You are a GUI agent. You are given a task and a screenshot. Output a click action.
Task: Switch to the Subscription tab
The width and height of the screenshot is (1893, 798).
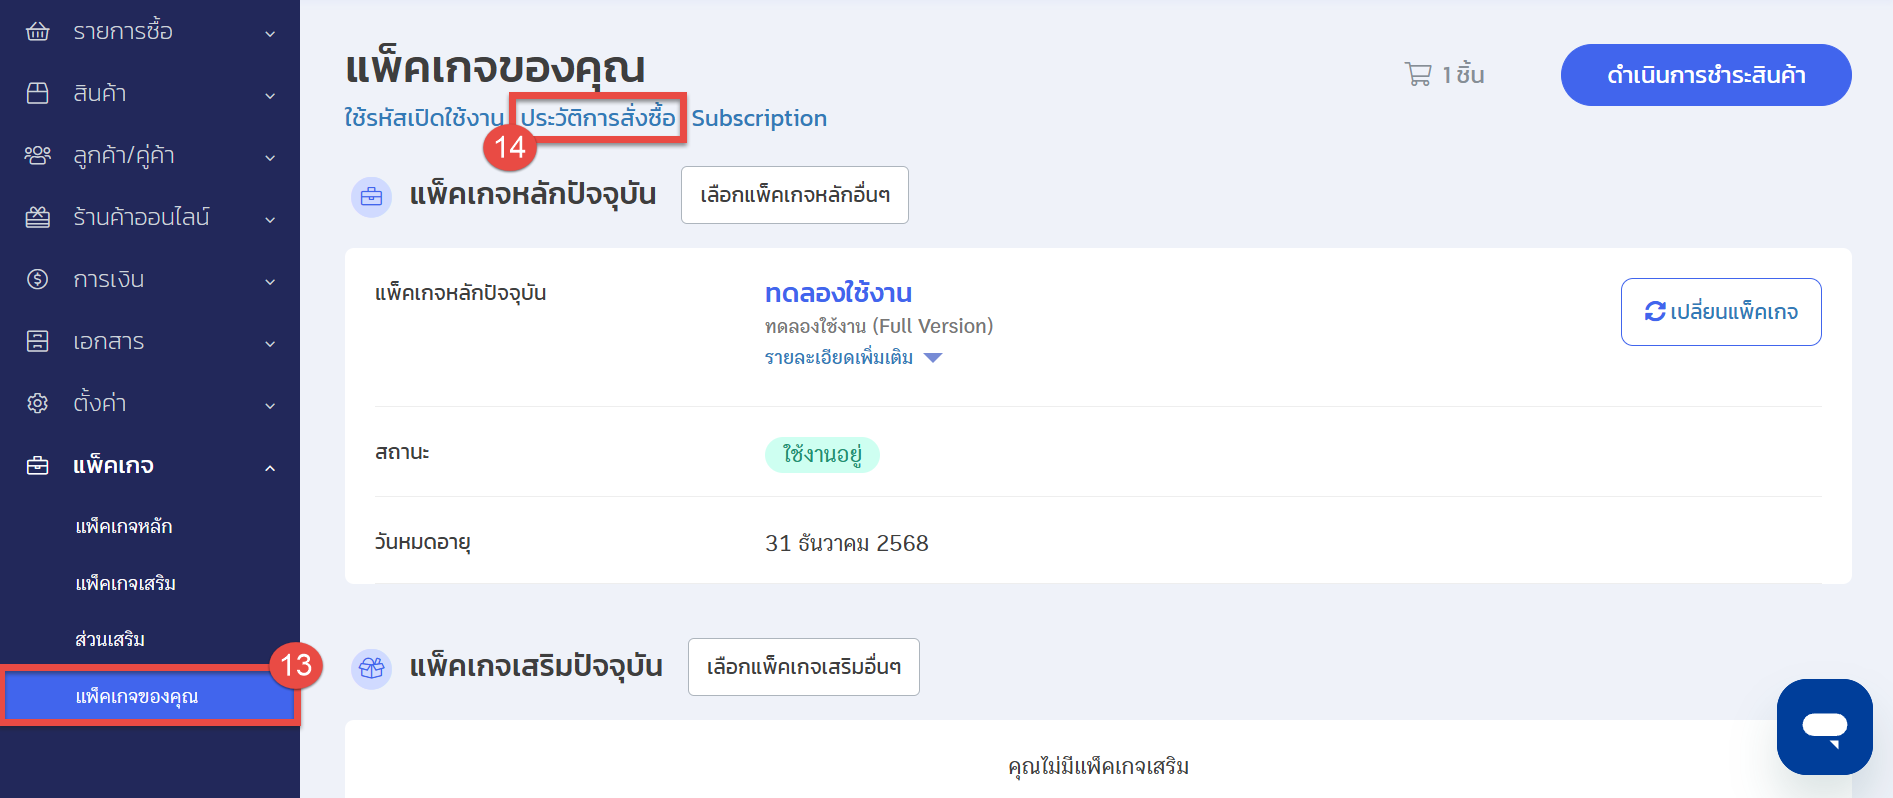click(x=759, y=118)
